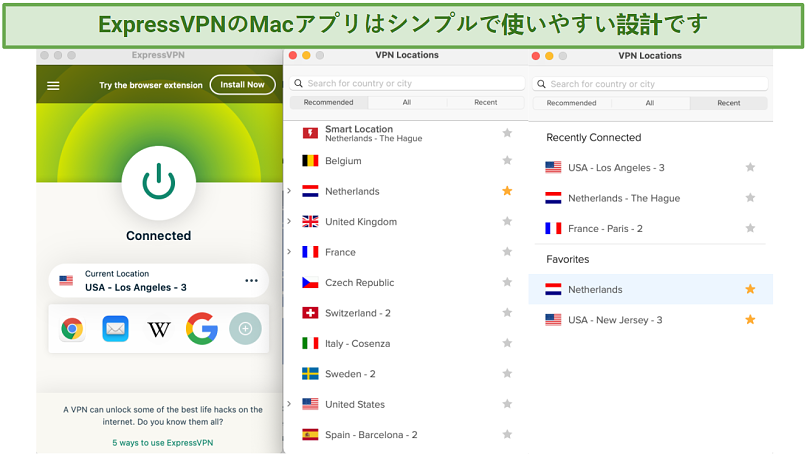This screenshot has height=455, width=806.
Task: Click the Current Location USA flag icon
Action: (66, 281)
